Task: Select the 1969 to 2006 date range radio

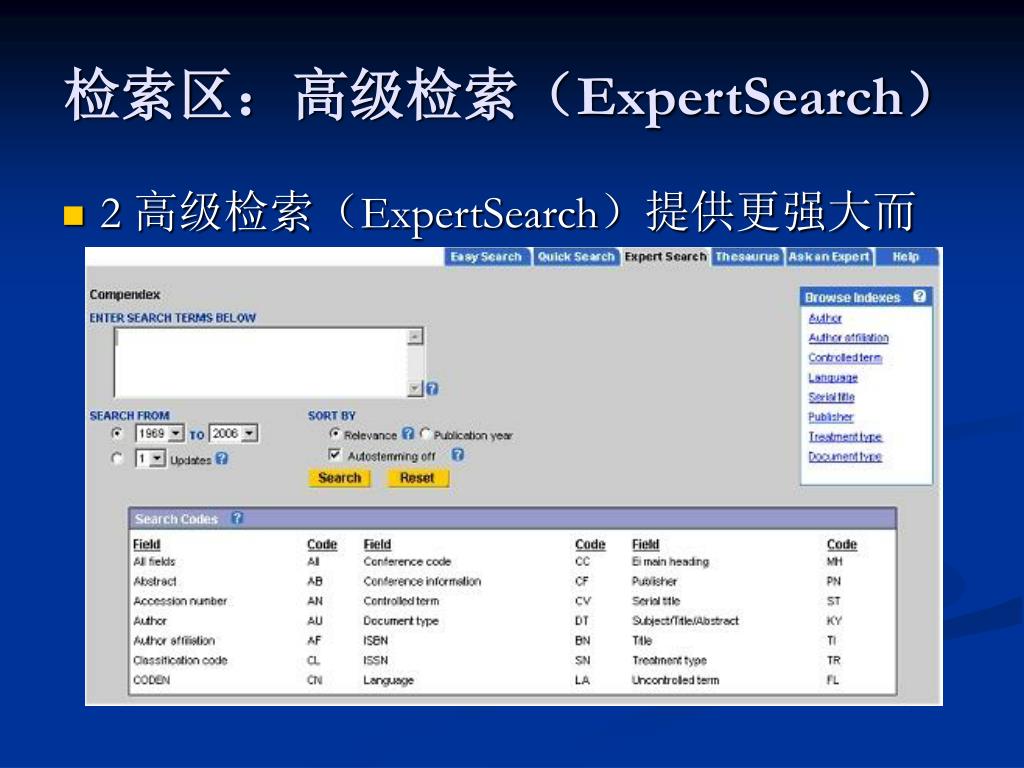Action: (117, 433)
